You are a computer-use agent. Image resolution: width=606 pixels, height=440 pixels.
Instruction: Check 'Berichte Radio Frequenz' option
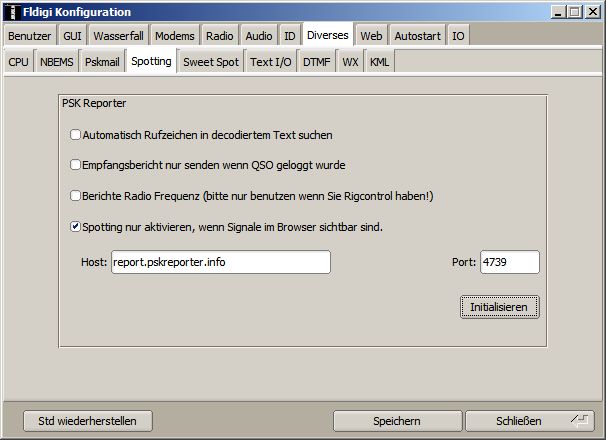[76, 196]
